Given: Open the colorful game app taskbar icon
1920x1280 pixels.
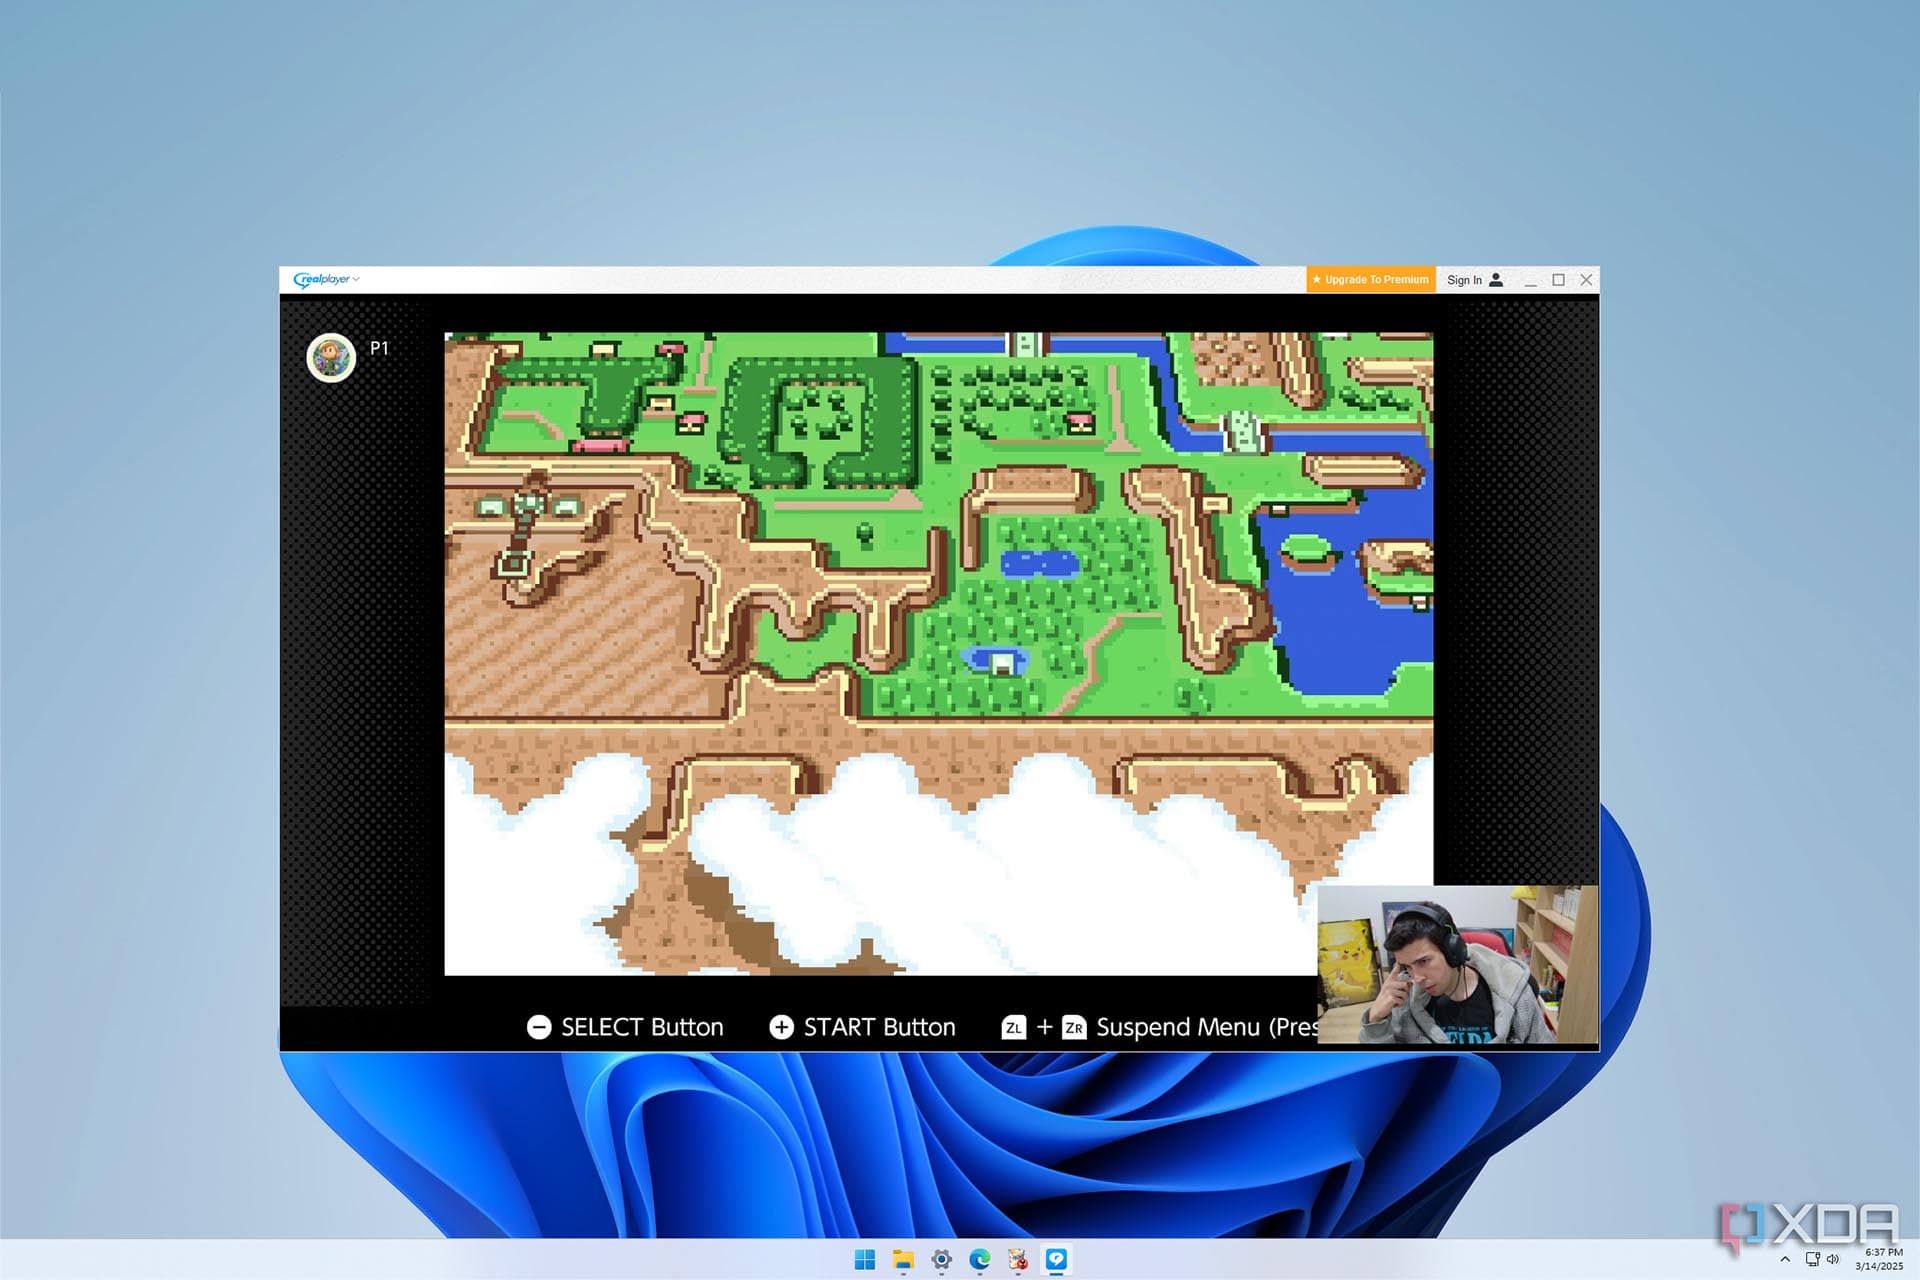Looking at the screenshot, I should pyautogui.click(x=1017, y=1259).
